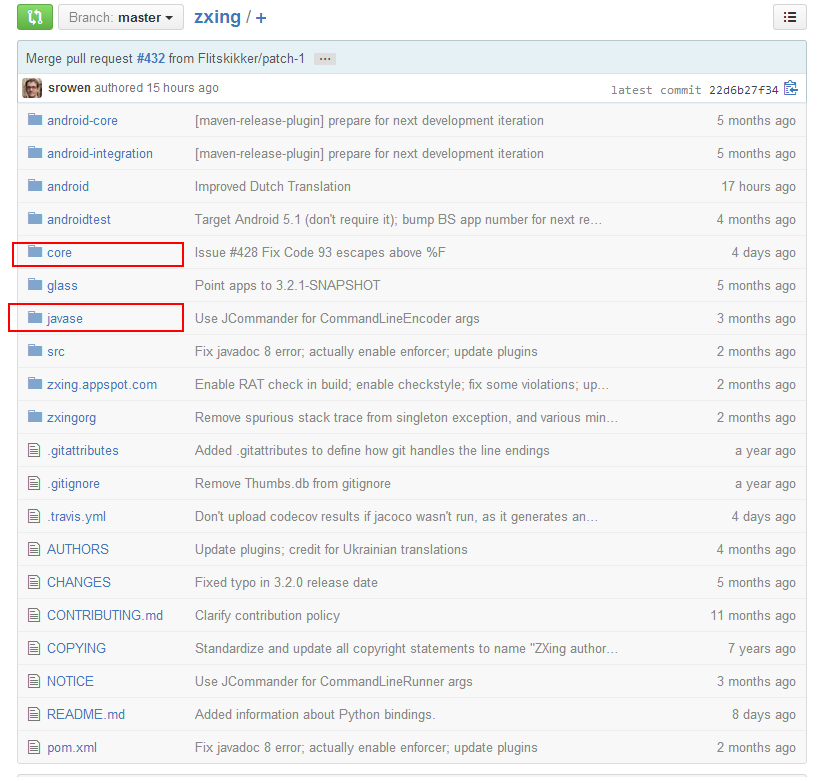Image resolution: width=817 pixels, height=777 pixels.
Task: Click the zxingorg folder icon
Action: pos(35,416)
